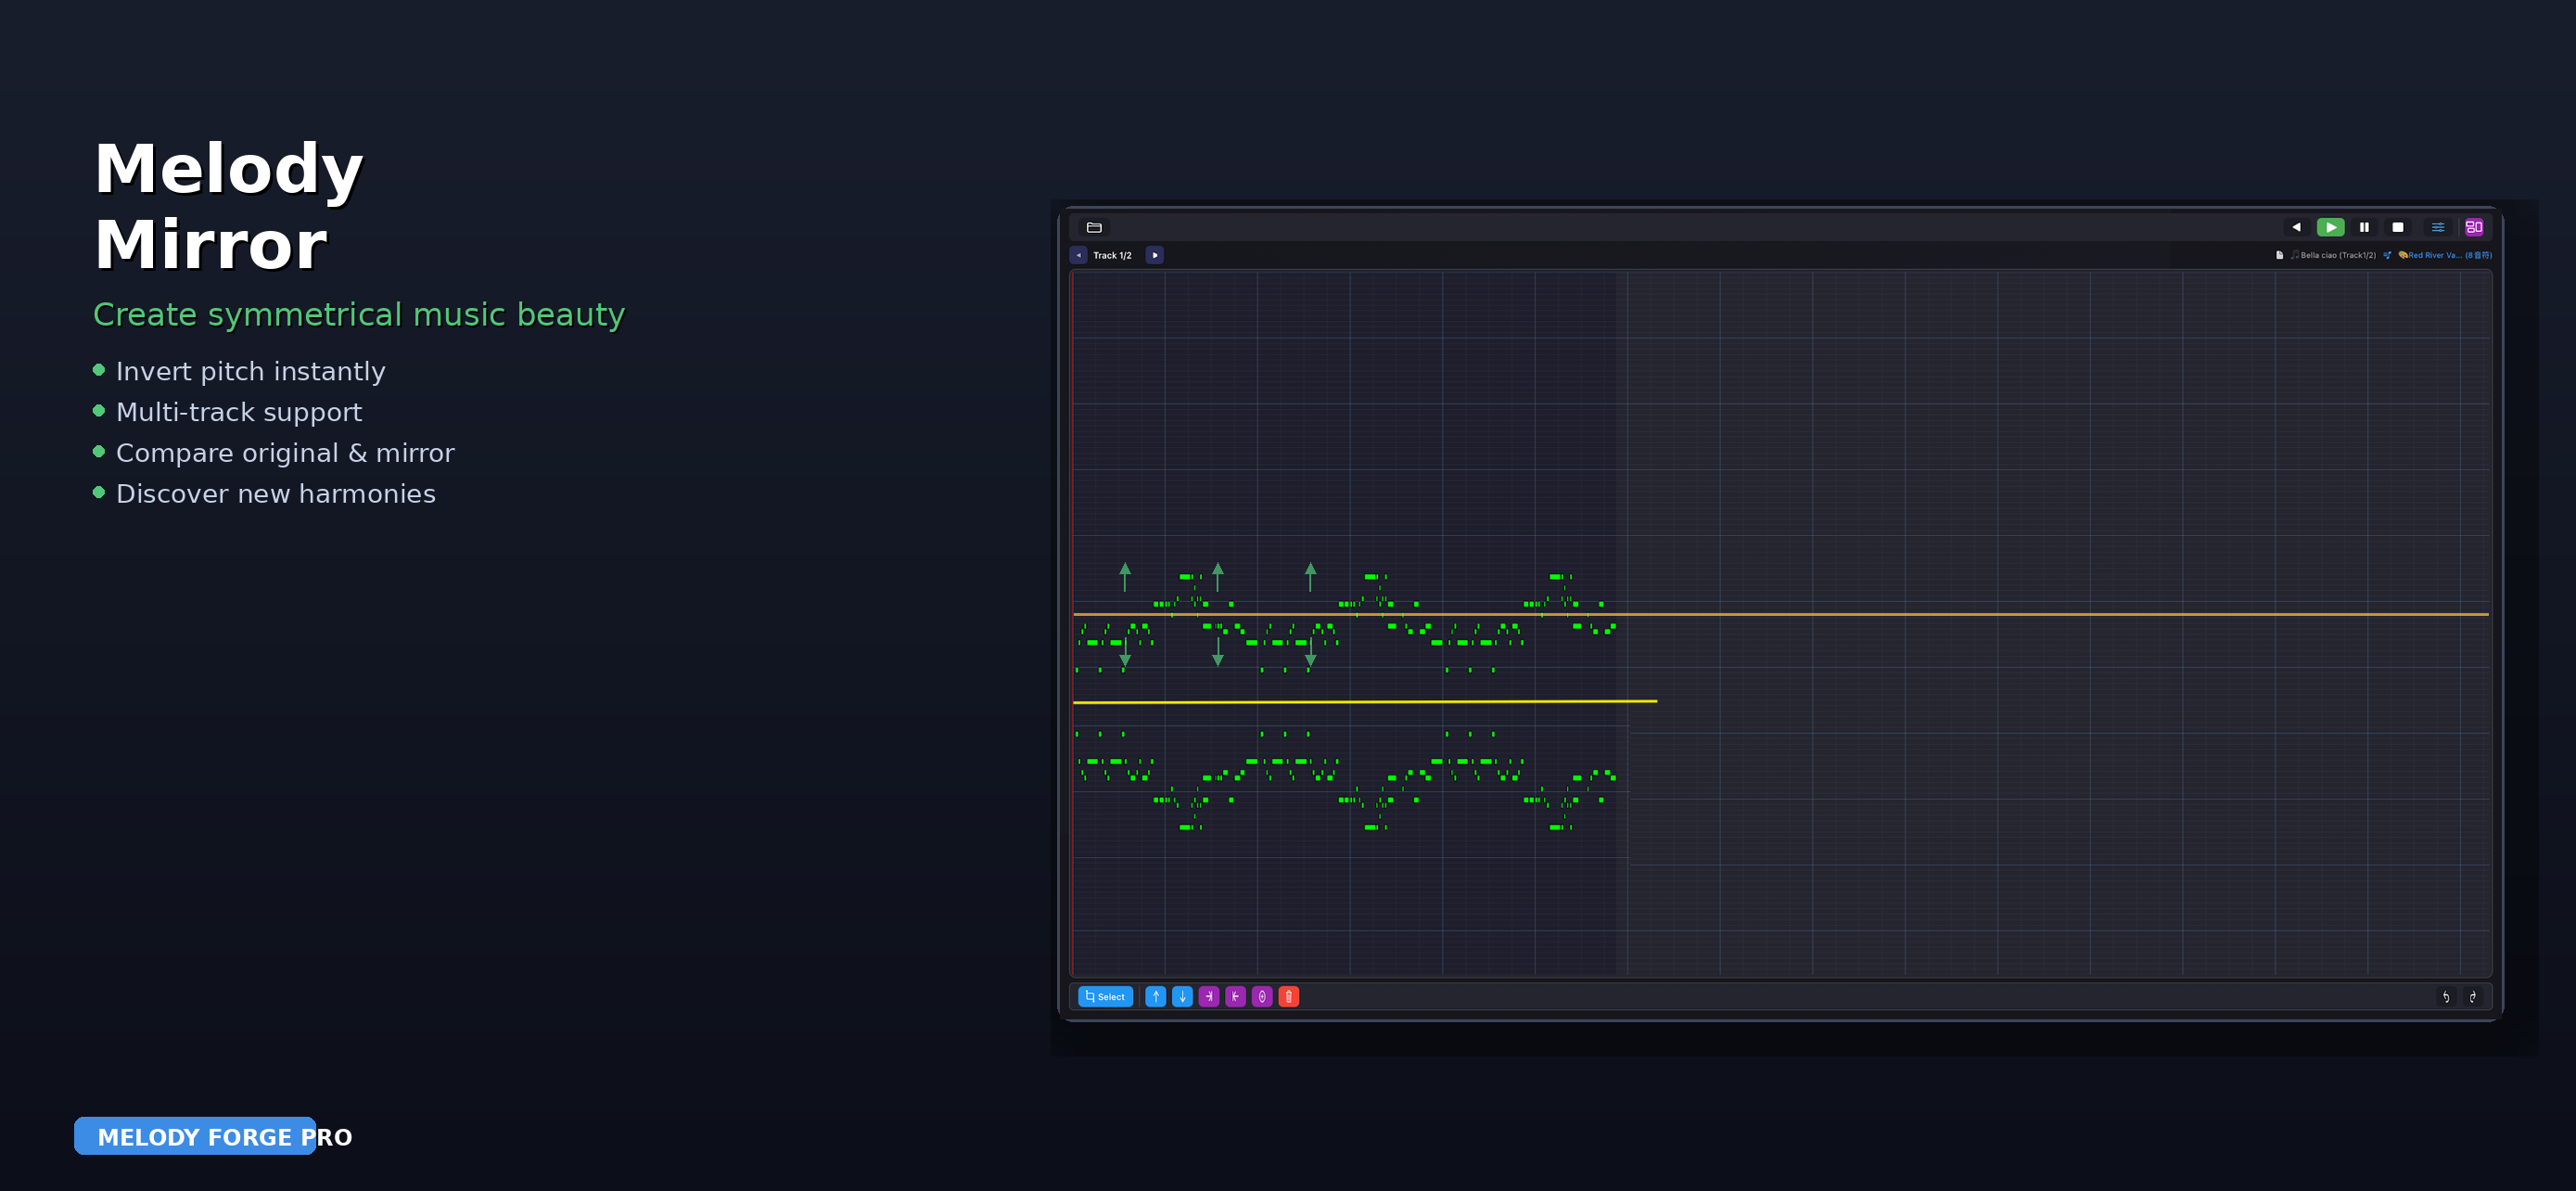Go to previous track arrow
This screenshot has width=2576, height=1191.
point(1078,255)
